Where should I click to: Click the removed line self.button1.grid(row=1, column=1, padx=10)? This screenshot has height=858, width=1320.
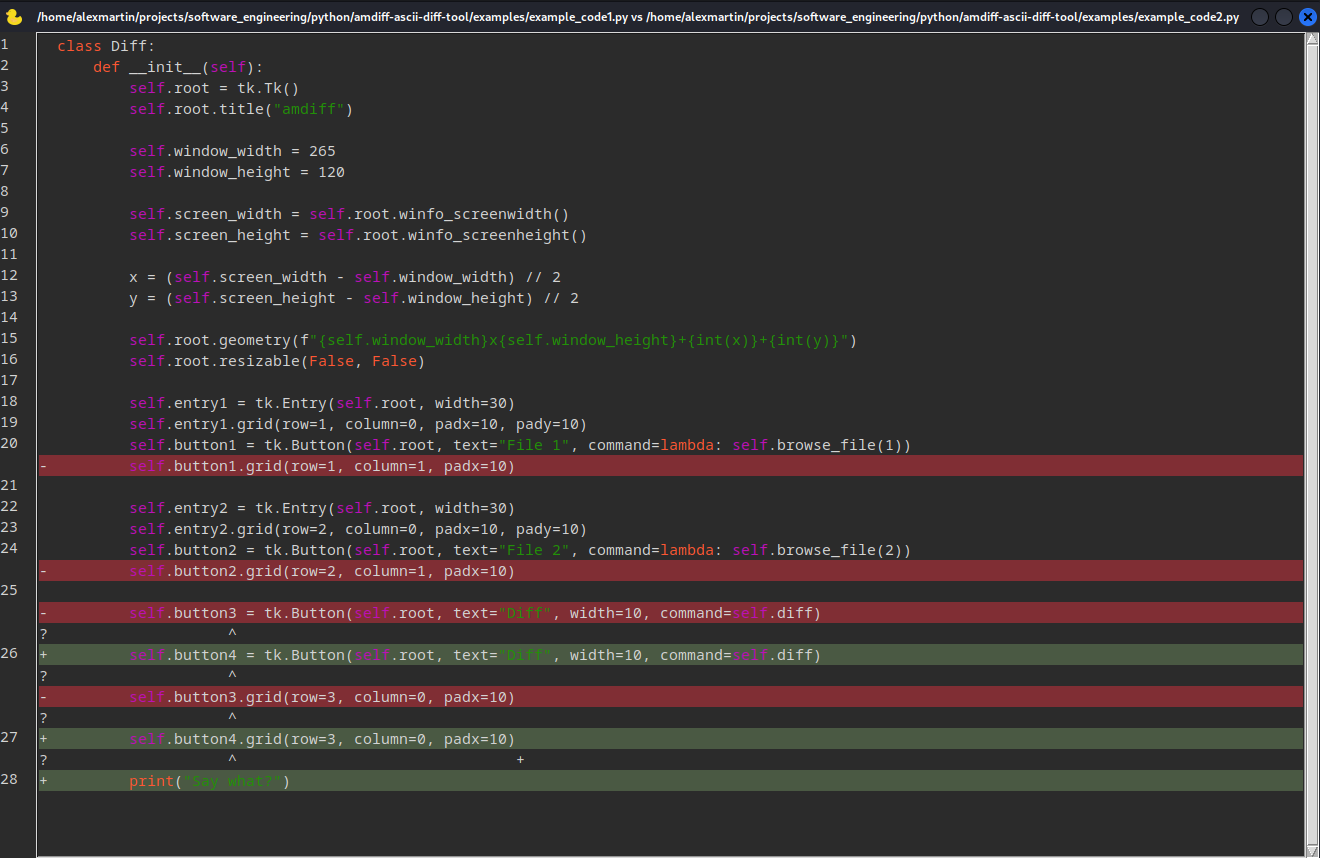click(x=671, y=466)
